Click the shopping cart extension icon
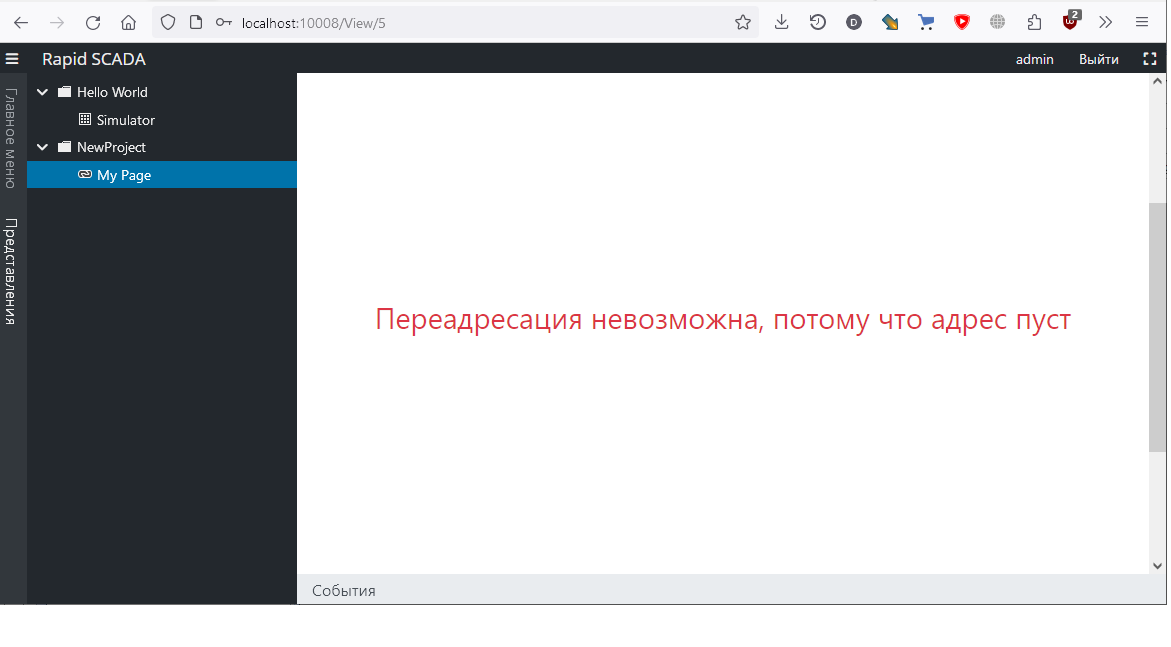 pyautogui.click(x=926, y=22)
